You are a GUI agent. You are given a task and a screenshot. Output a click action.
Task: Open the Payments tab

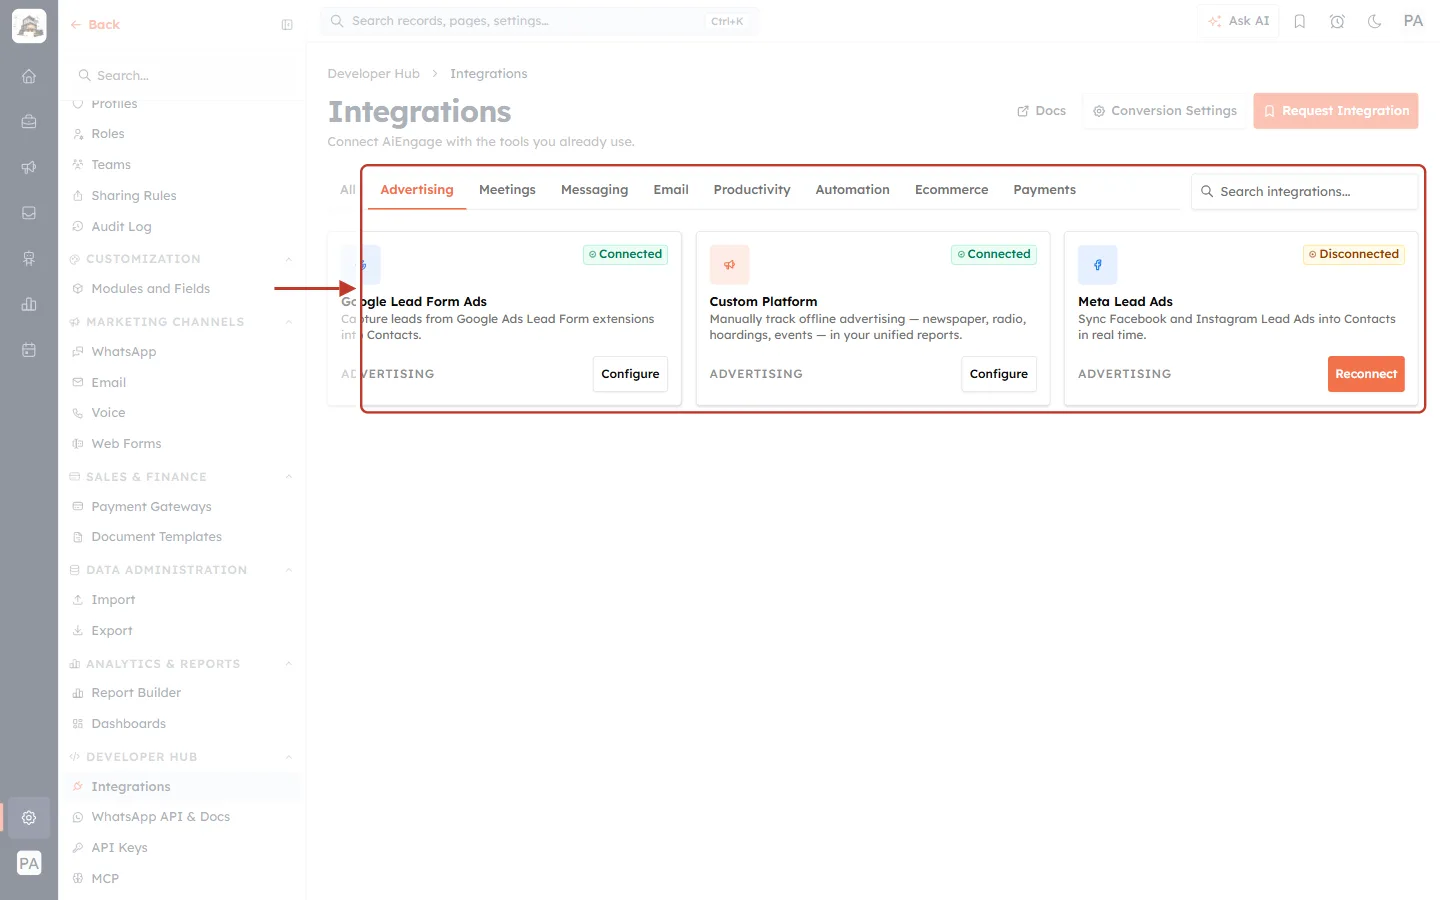pyautogui.click(x=1044, y=190)
